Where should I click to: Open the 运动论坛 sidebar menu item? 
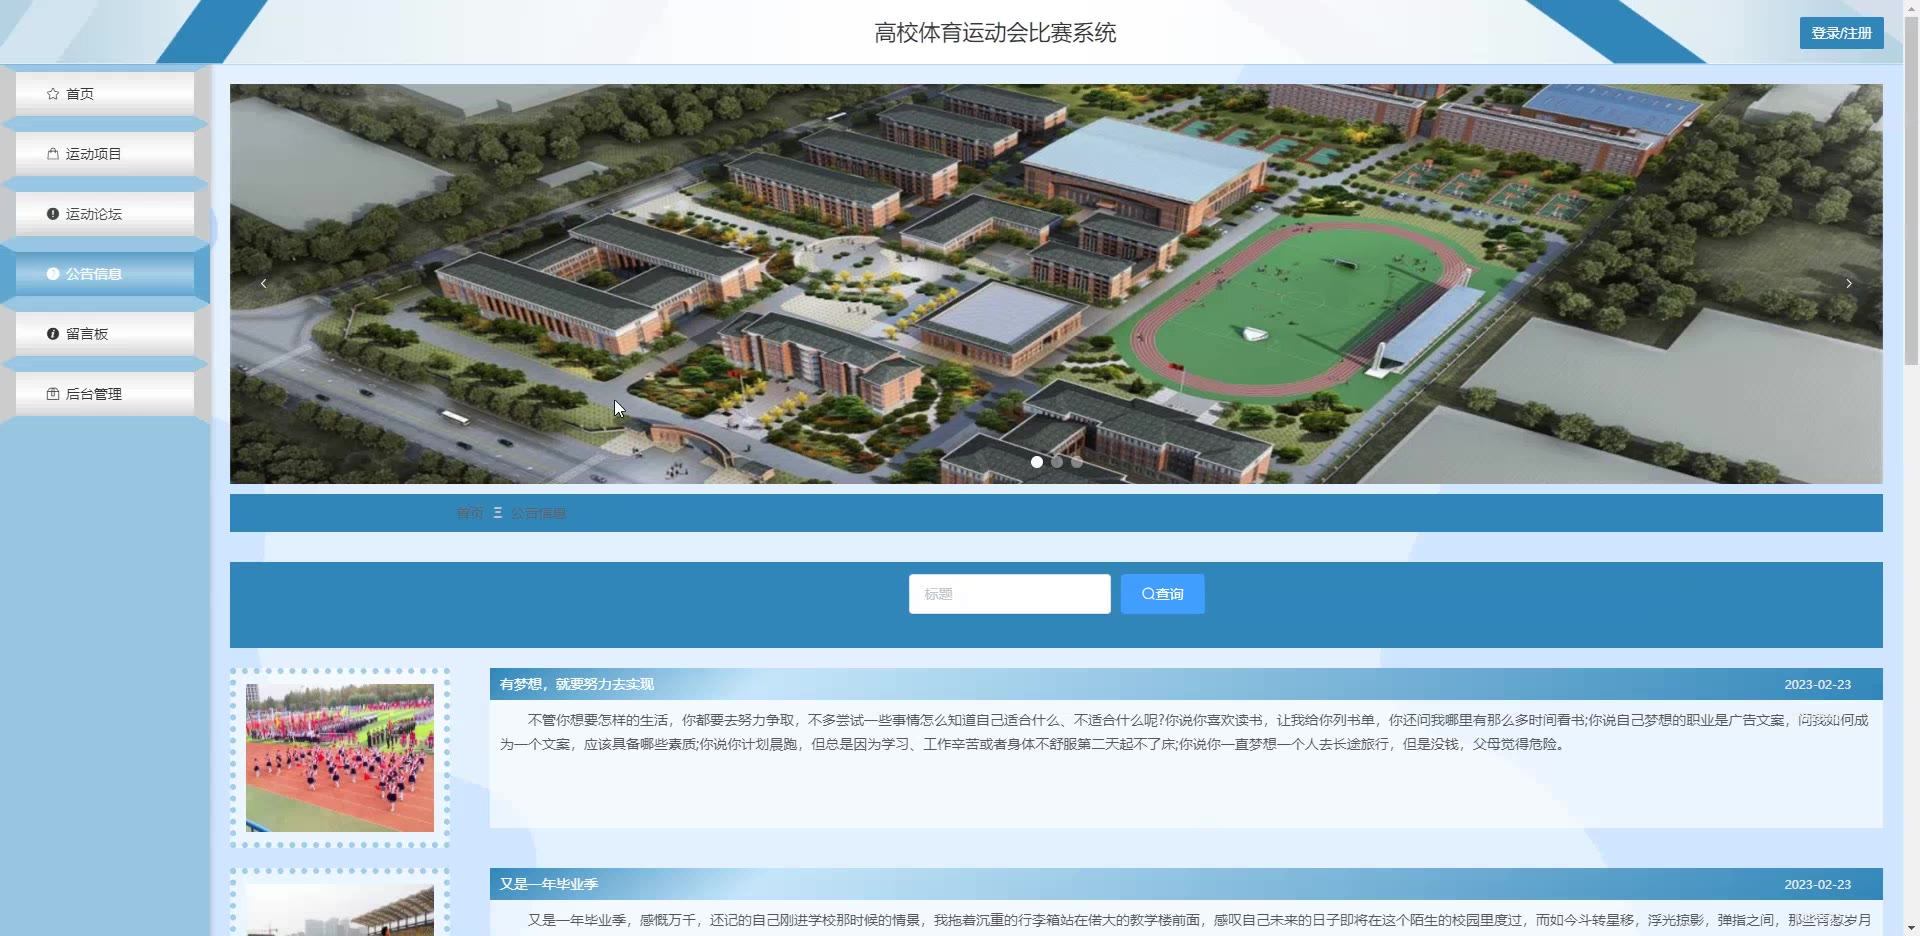point(105,214)
